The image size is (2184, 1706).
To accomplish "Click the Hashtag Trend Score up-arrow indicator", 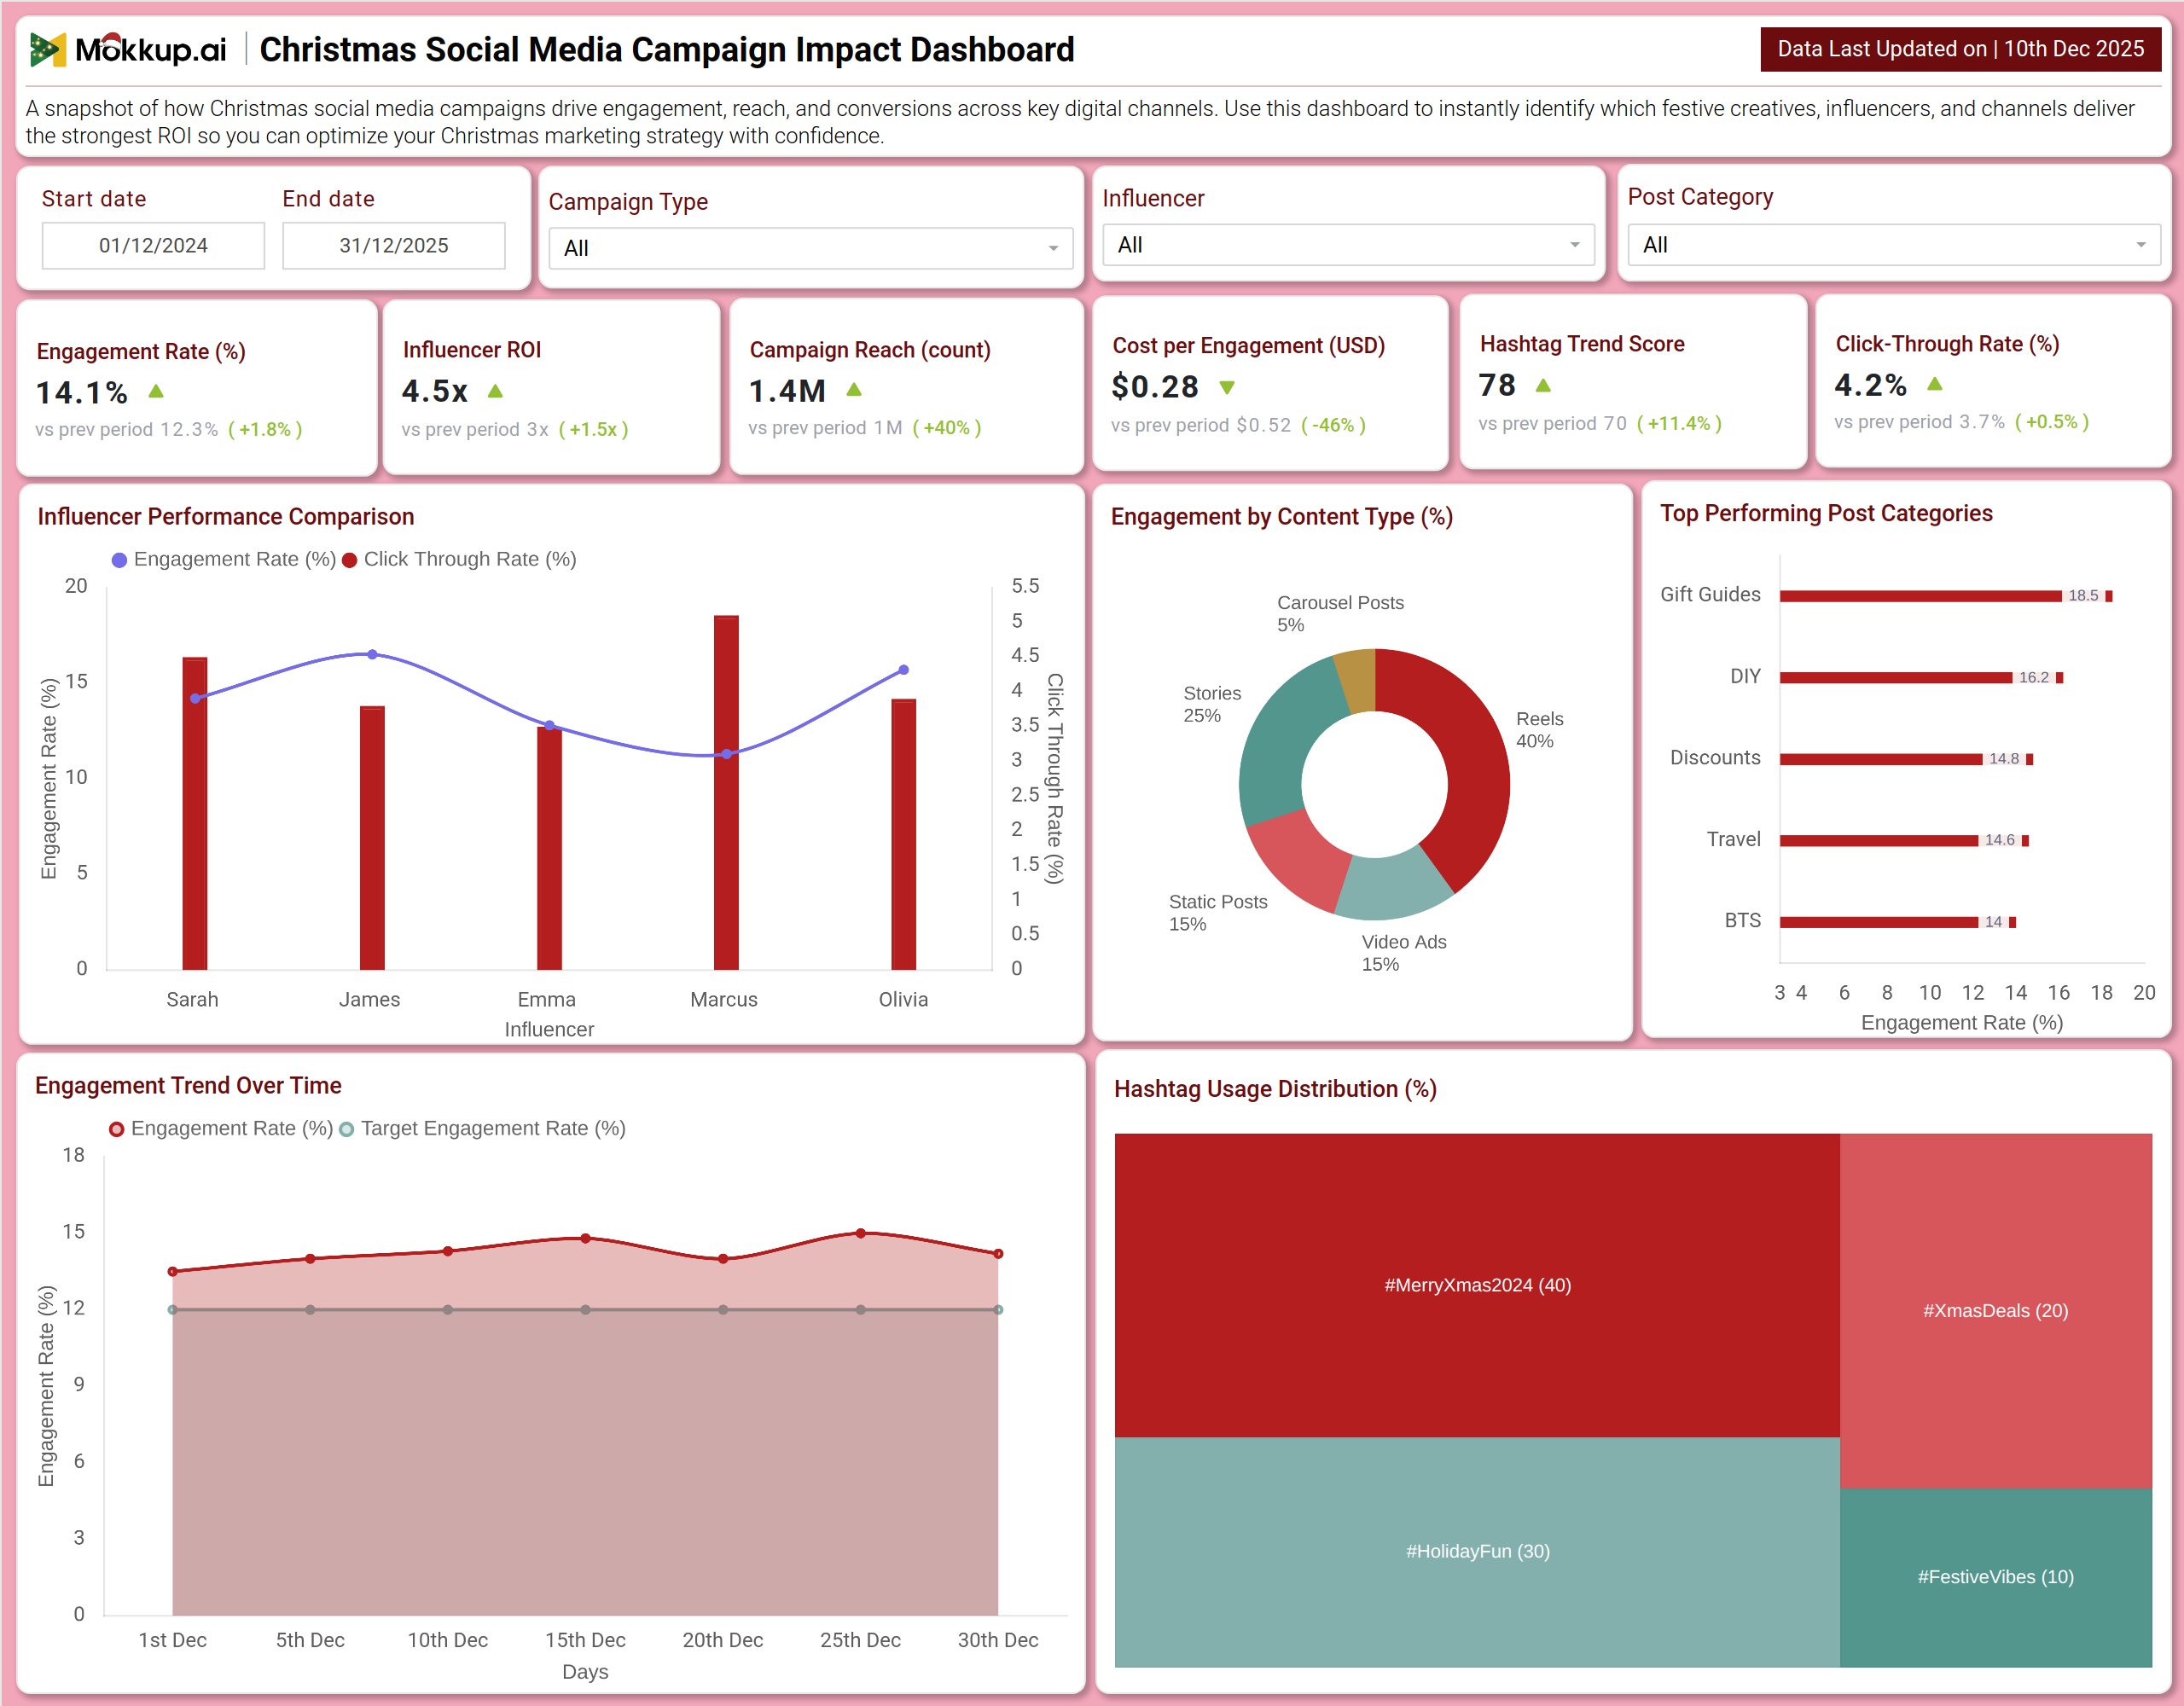I will tap(1543, 385).
